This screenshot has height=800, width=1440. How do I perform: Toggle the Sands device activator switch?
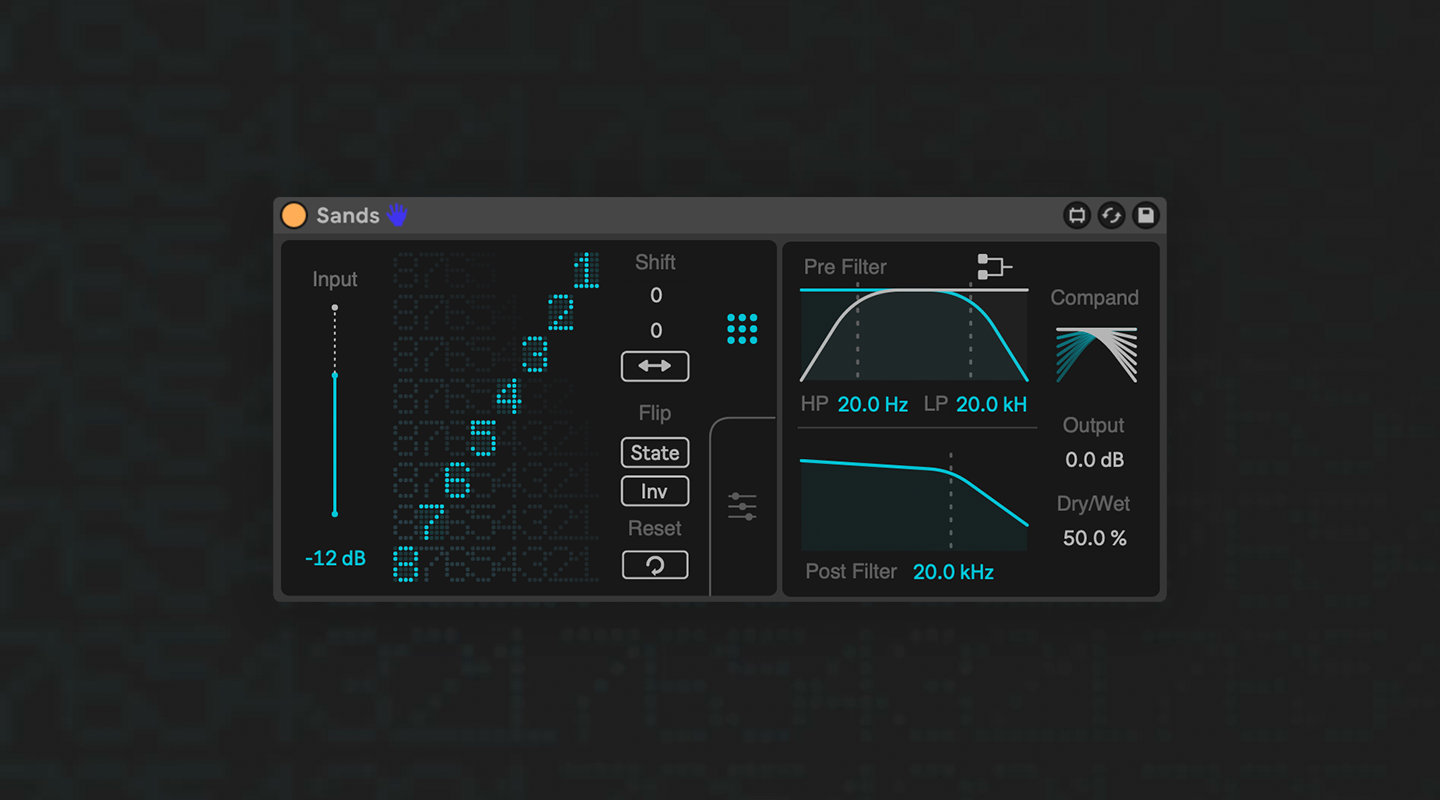pyautogui.click(x=294, y=214)
